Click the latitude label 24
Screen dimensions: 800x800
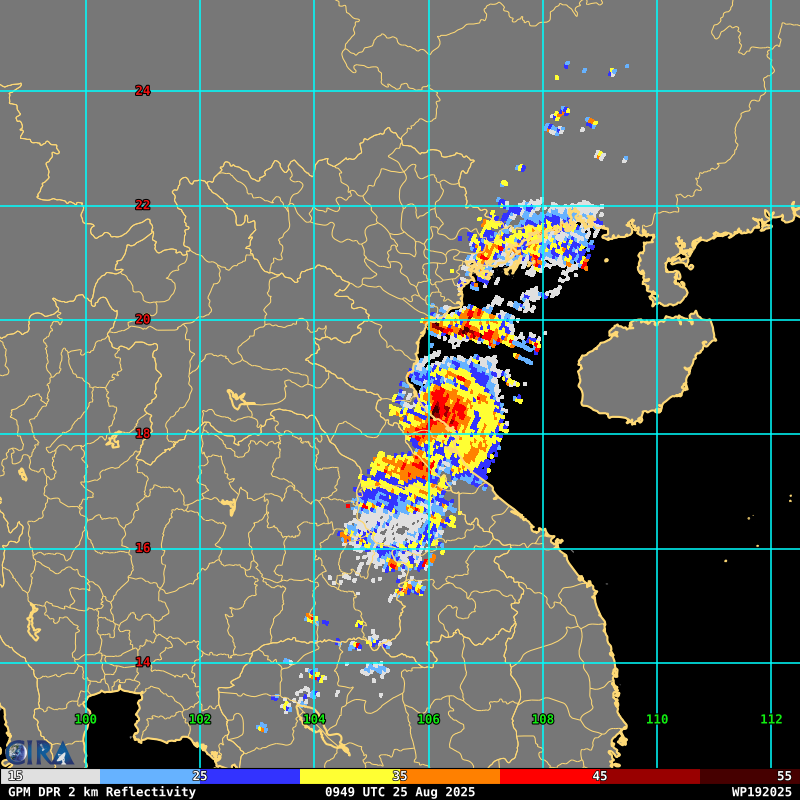(x=143, y=91)
